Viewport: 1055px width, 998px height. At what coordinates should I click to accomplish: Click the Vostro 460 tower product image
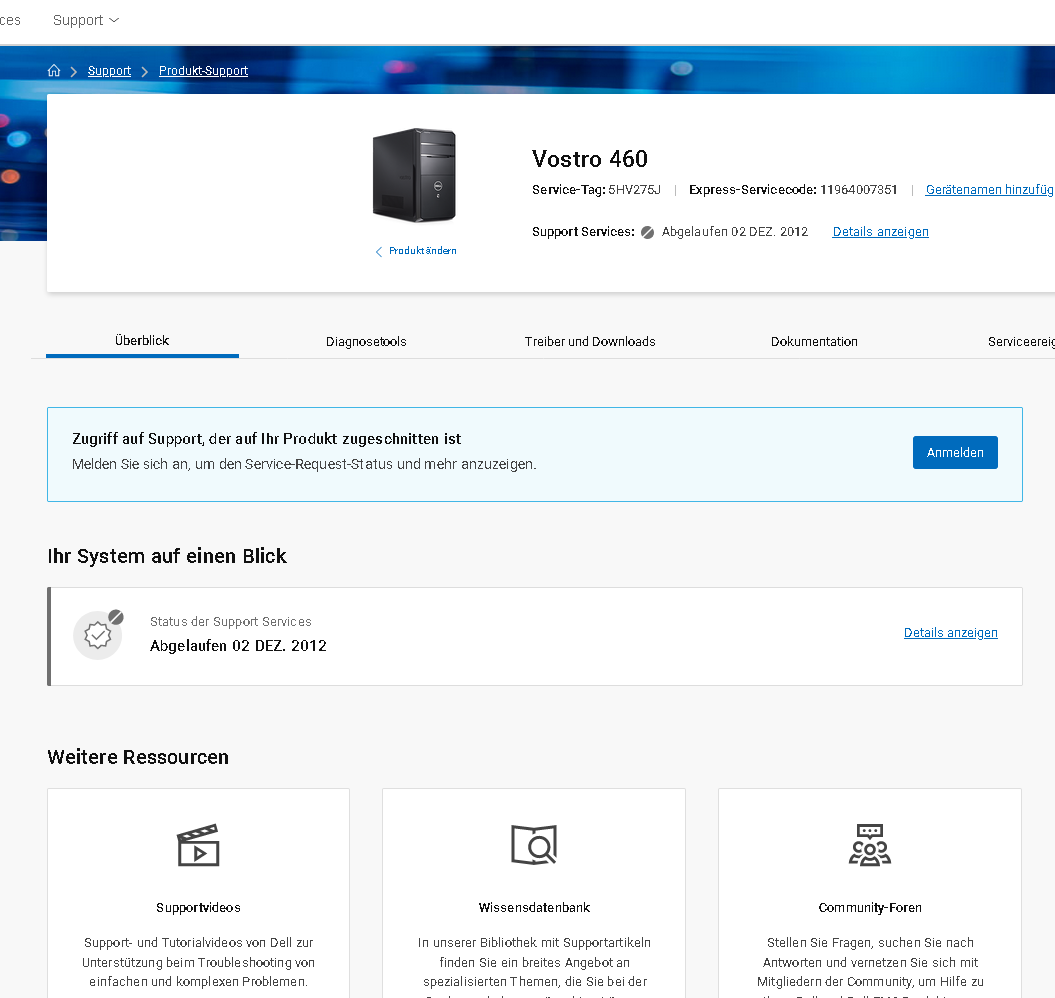414,175
